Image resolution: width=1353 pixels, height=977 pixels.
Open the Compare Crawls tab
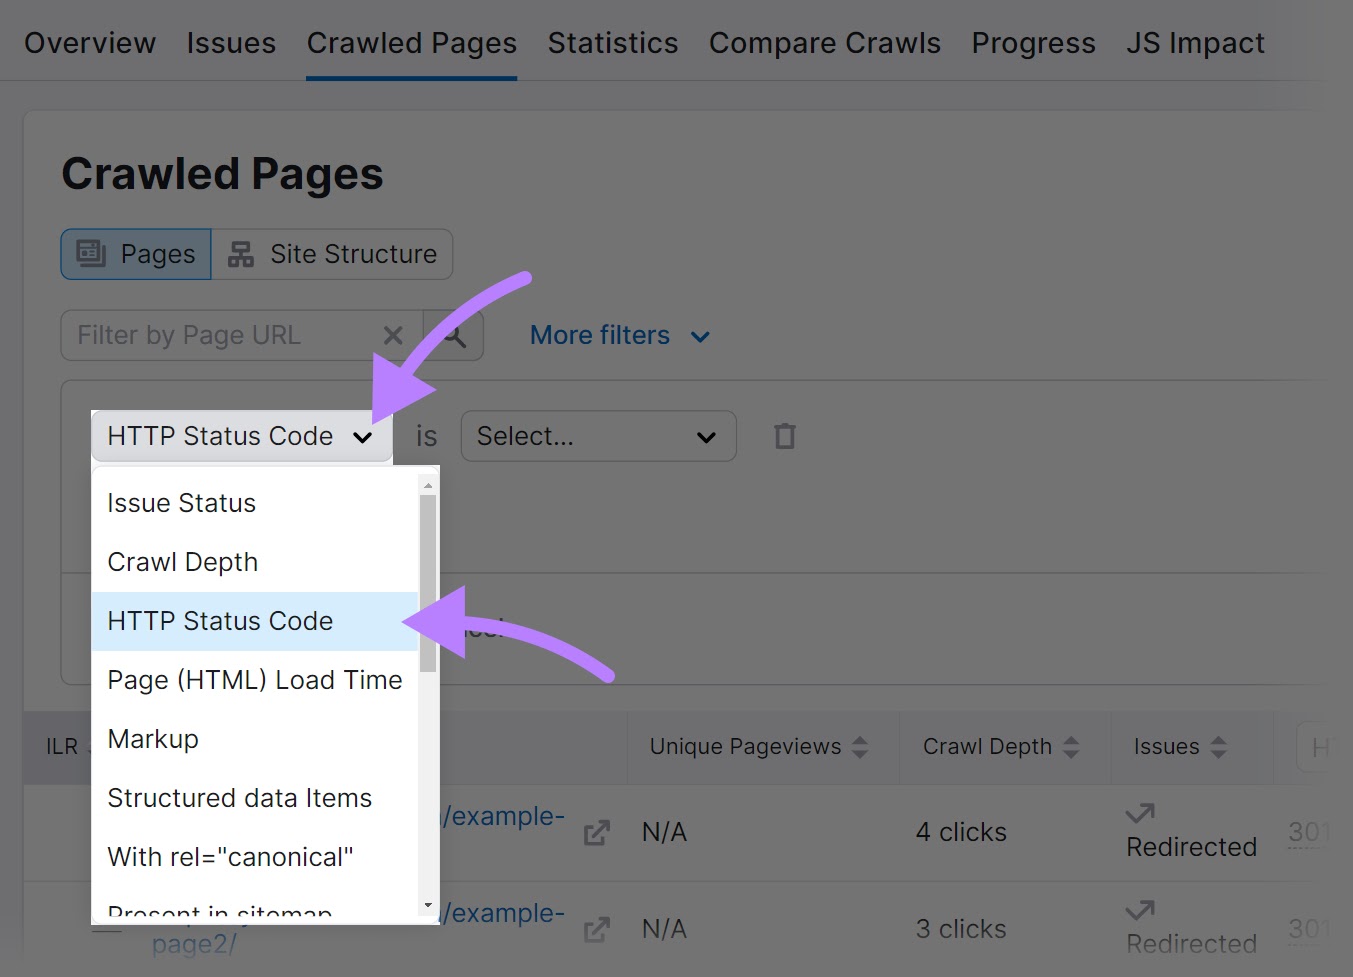pyautogui.click(x=824, y=42)
